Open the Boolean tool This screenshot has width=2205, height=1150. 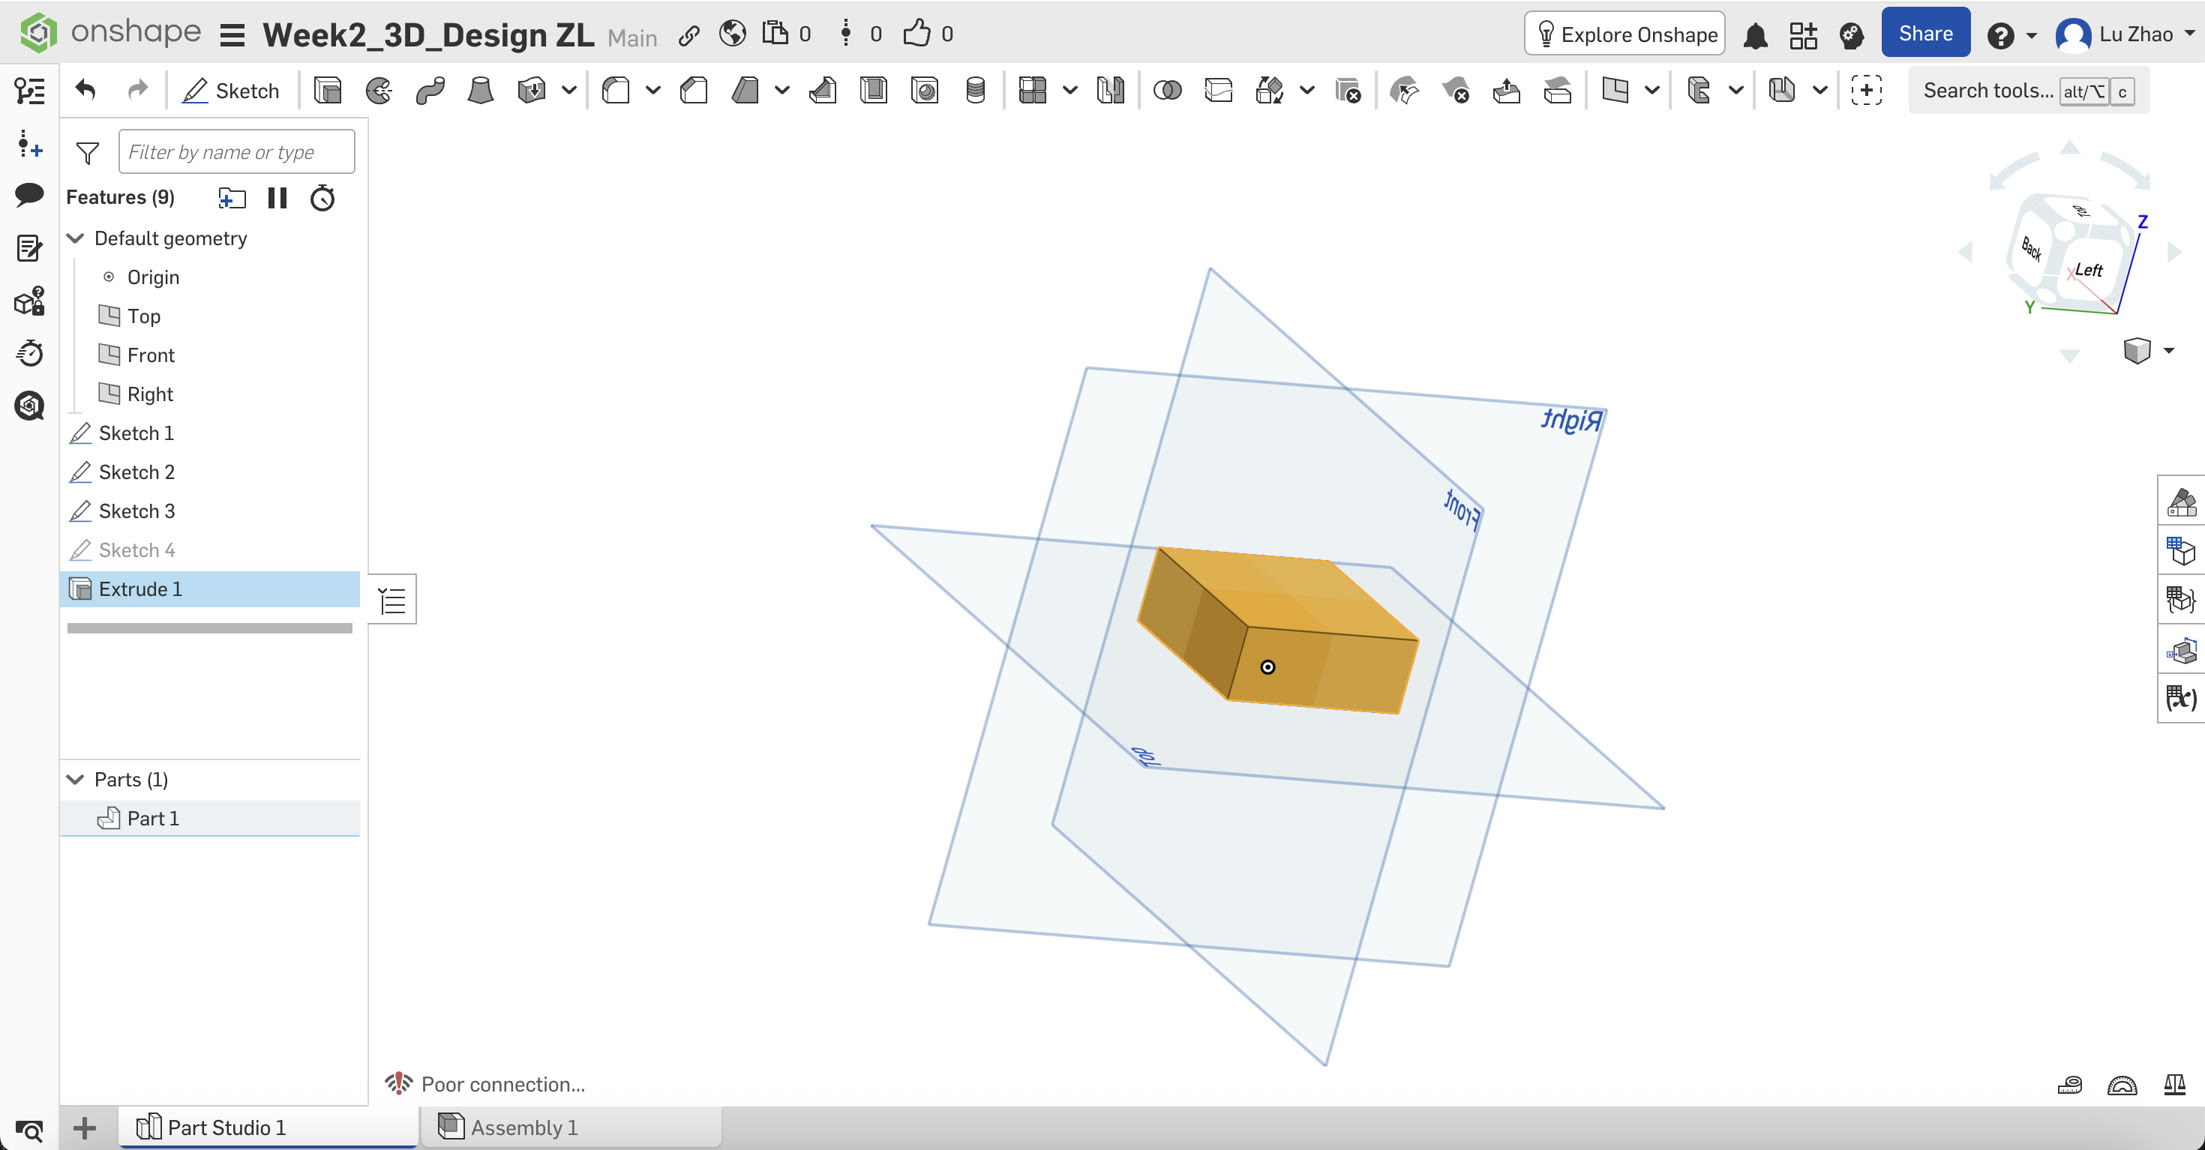click(1168, 90)
